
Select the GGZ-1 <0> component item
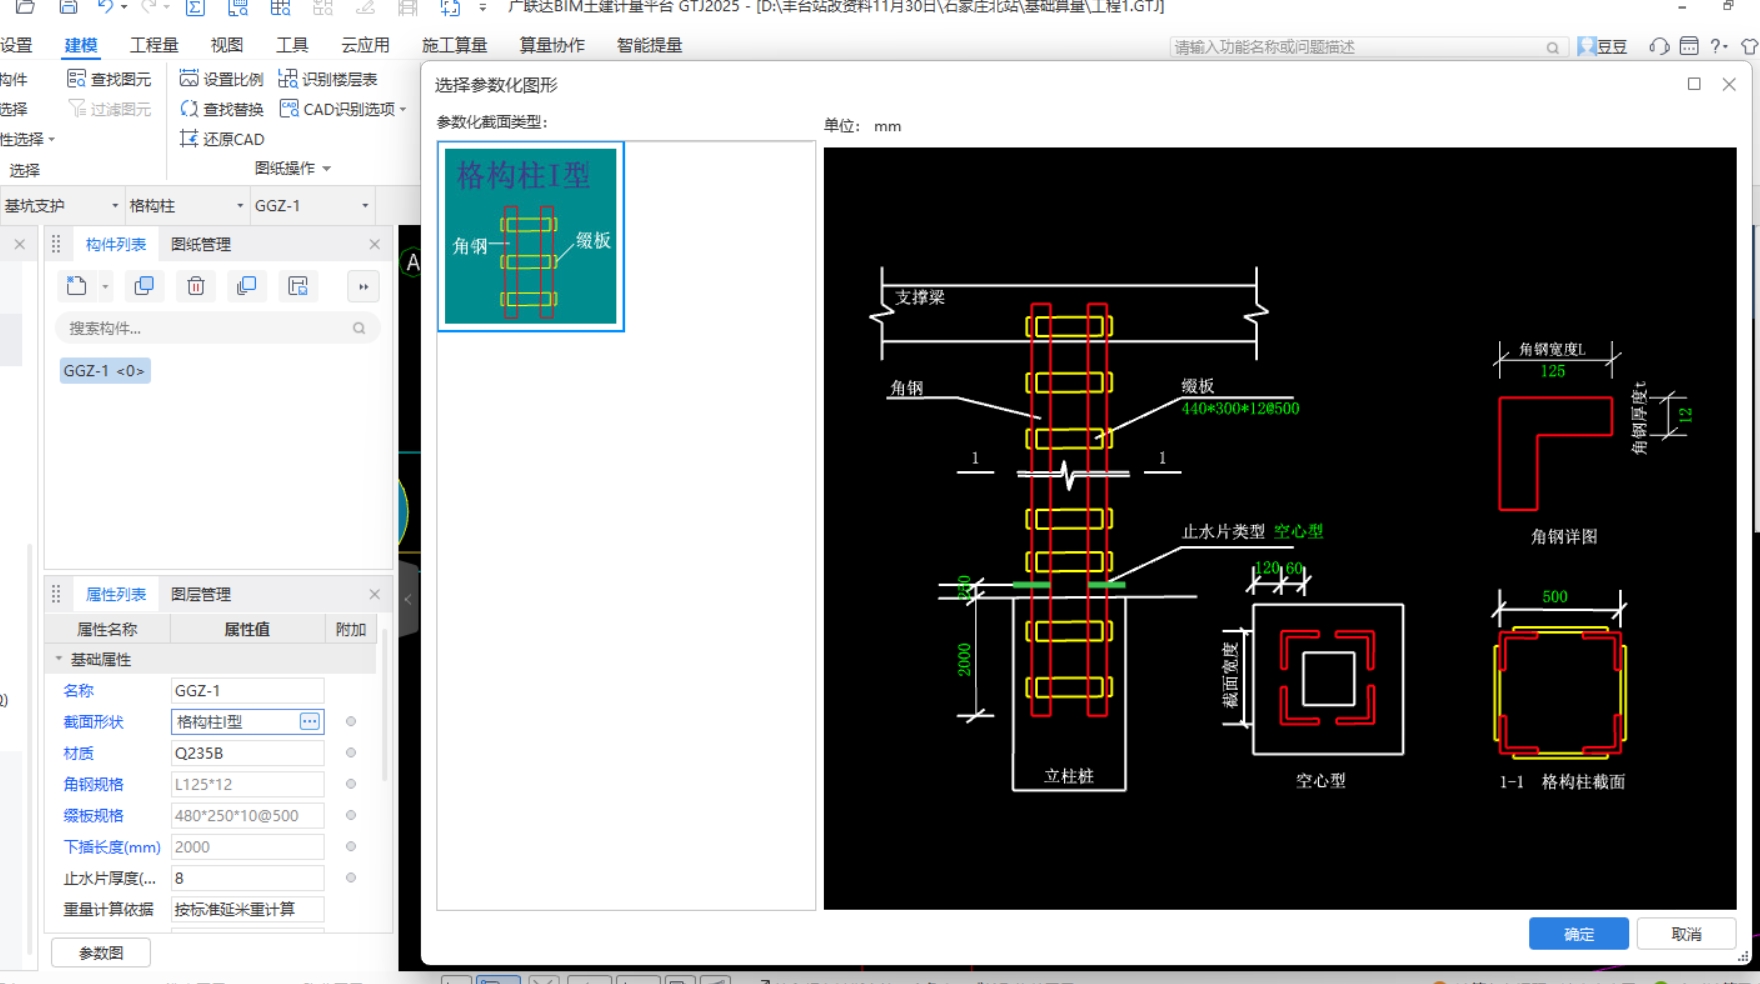105,371
